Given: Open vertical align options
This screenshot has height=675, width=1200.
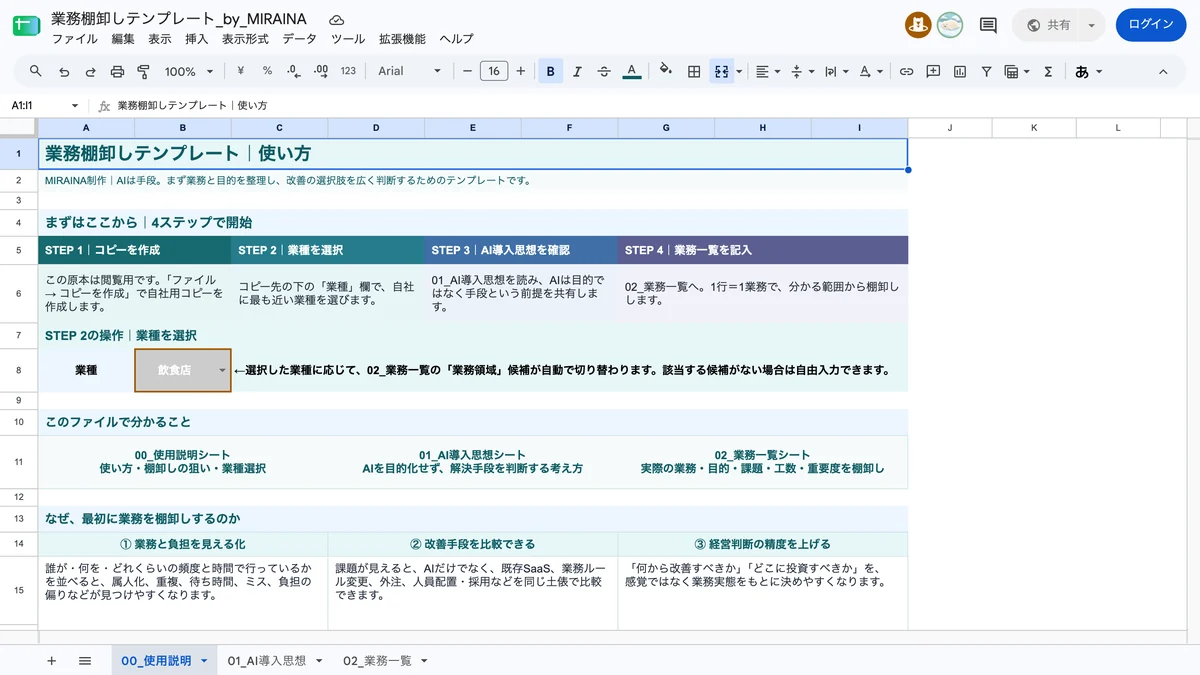Looking at the screenshot, I should click(x=803, y=71).
